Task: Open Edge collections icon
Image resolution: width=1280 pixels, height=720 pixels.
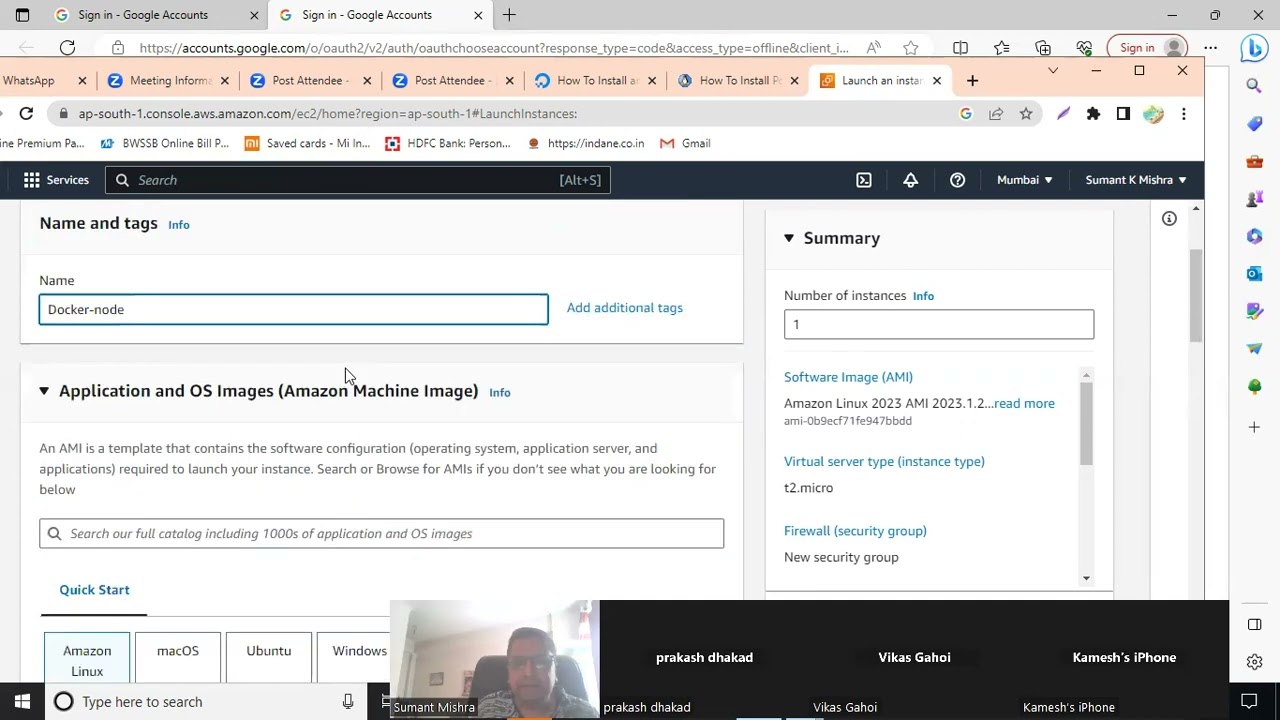Action: point(1043,48)
